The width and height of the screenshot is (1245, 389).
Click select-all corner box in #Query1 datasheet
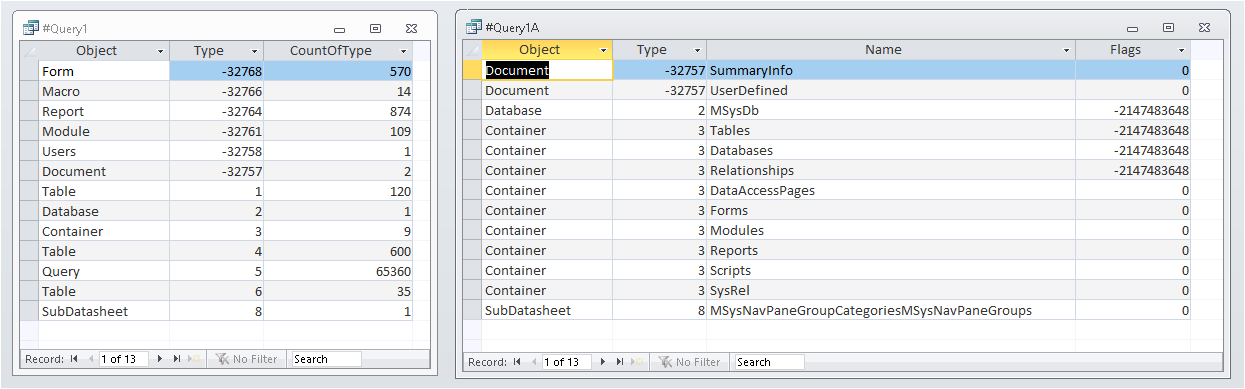pos(30,51)
